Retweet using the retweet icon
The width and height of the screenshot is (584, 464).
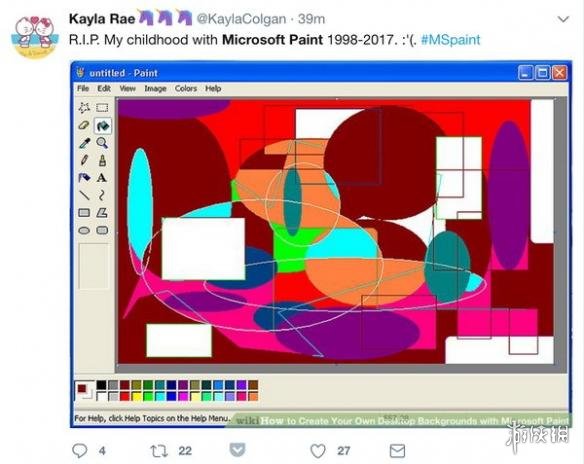point(159,451)
